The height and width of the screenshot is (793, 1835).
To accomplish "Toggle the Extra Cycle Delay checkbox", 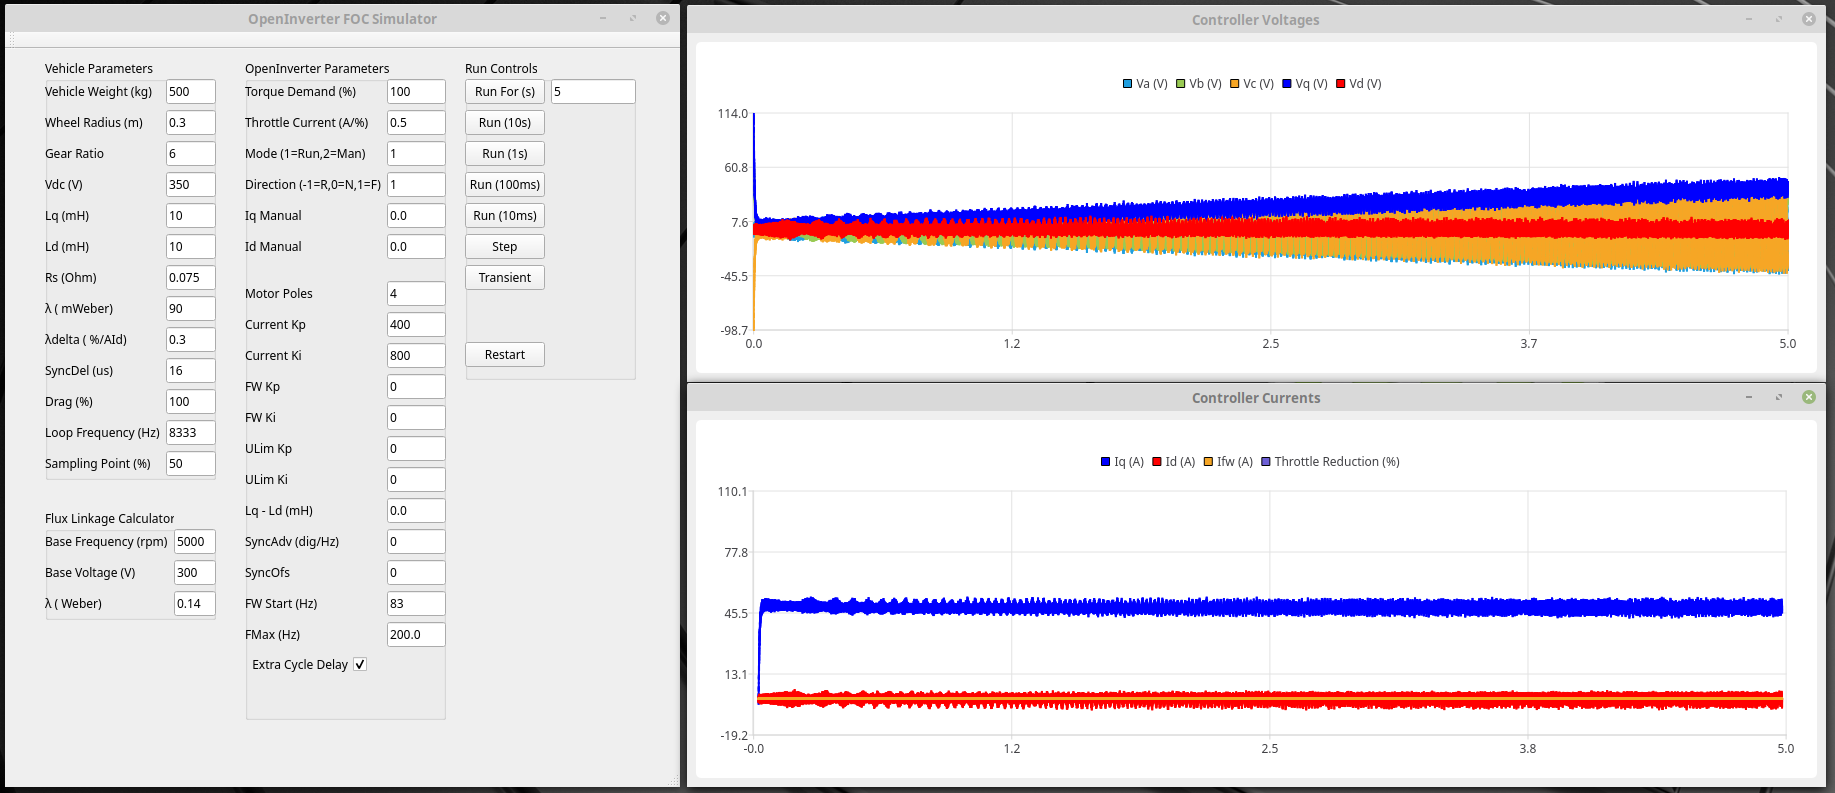I will pos(360,664).
